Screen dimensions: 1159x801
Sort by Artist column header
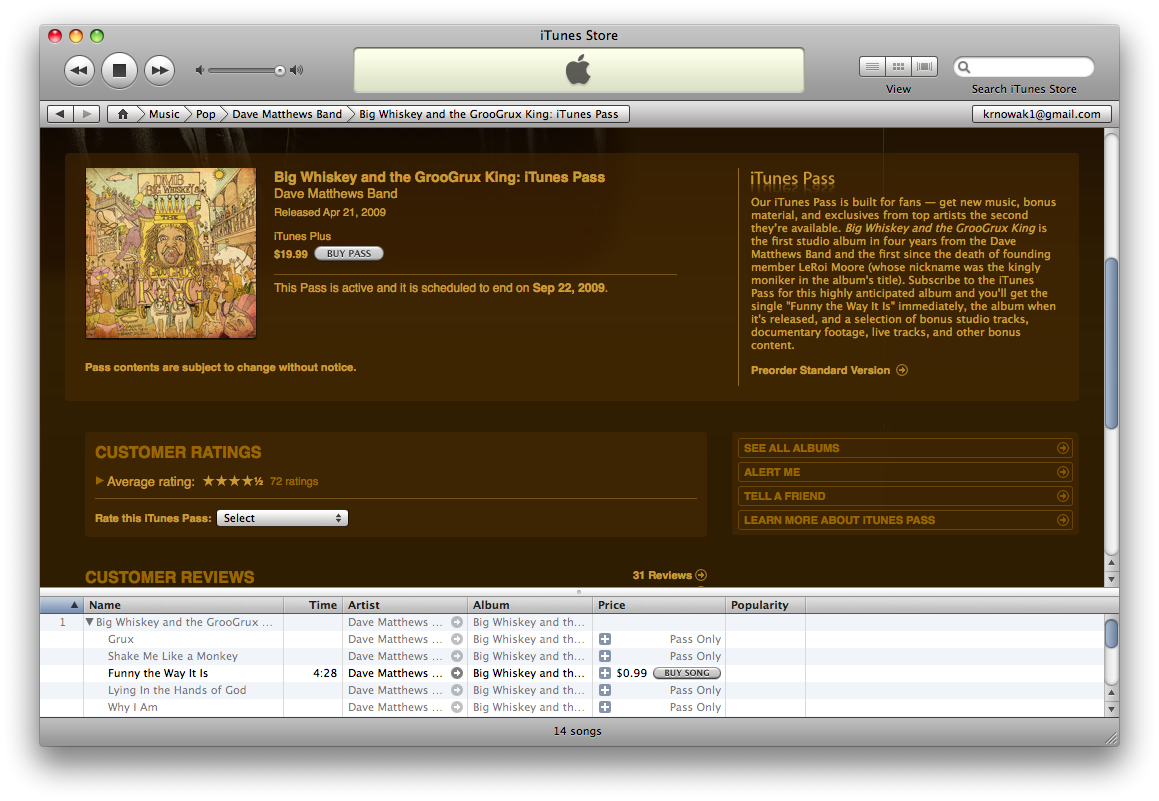(x=405, y=604)
